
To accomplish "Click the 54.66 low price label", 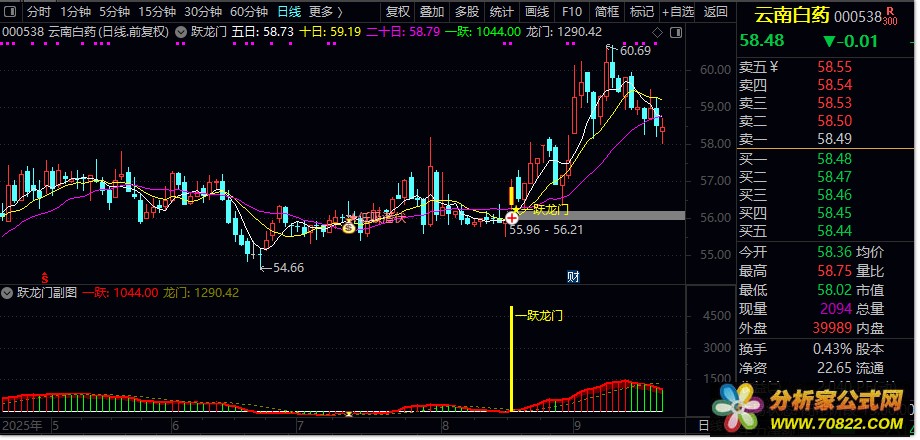I will 288,268.
